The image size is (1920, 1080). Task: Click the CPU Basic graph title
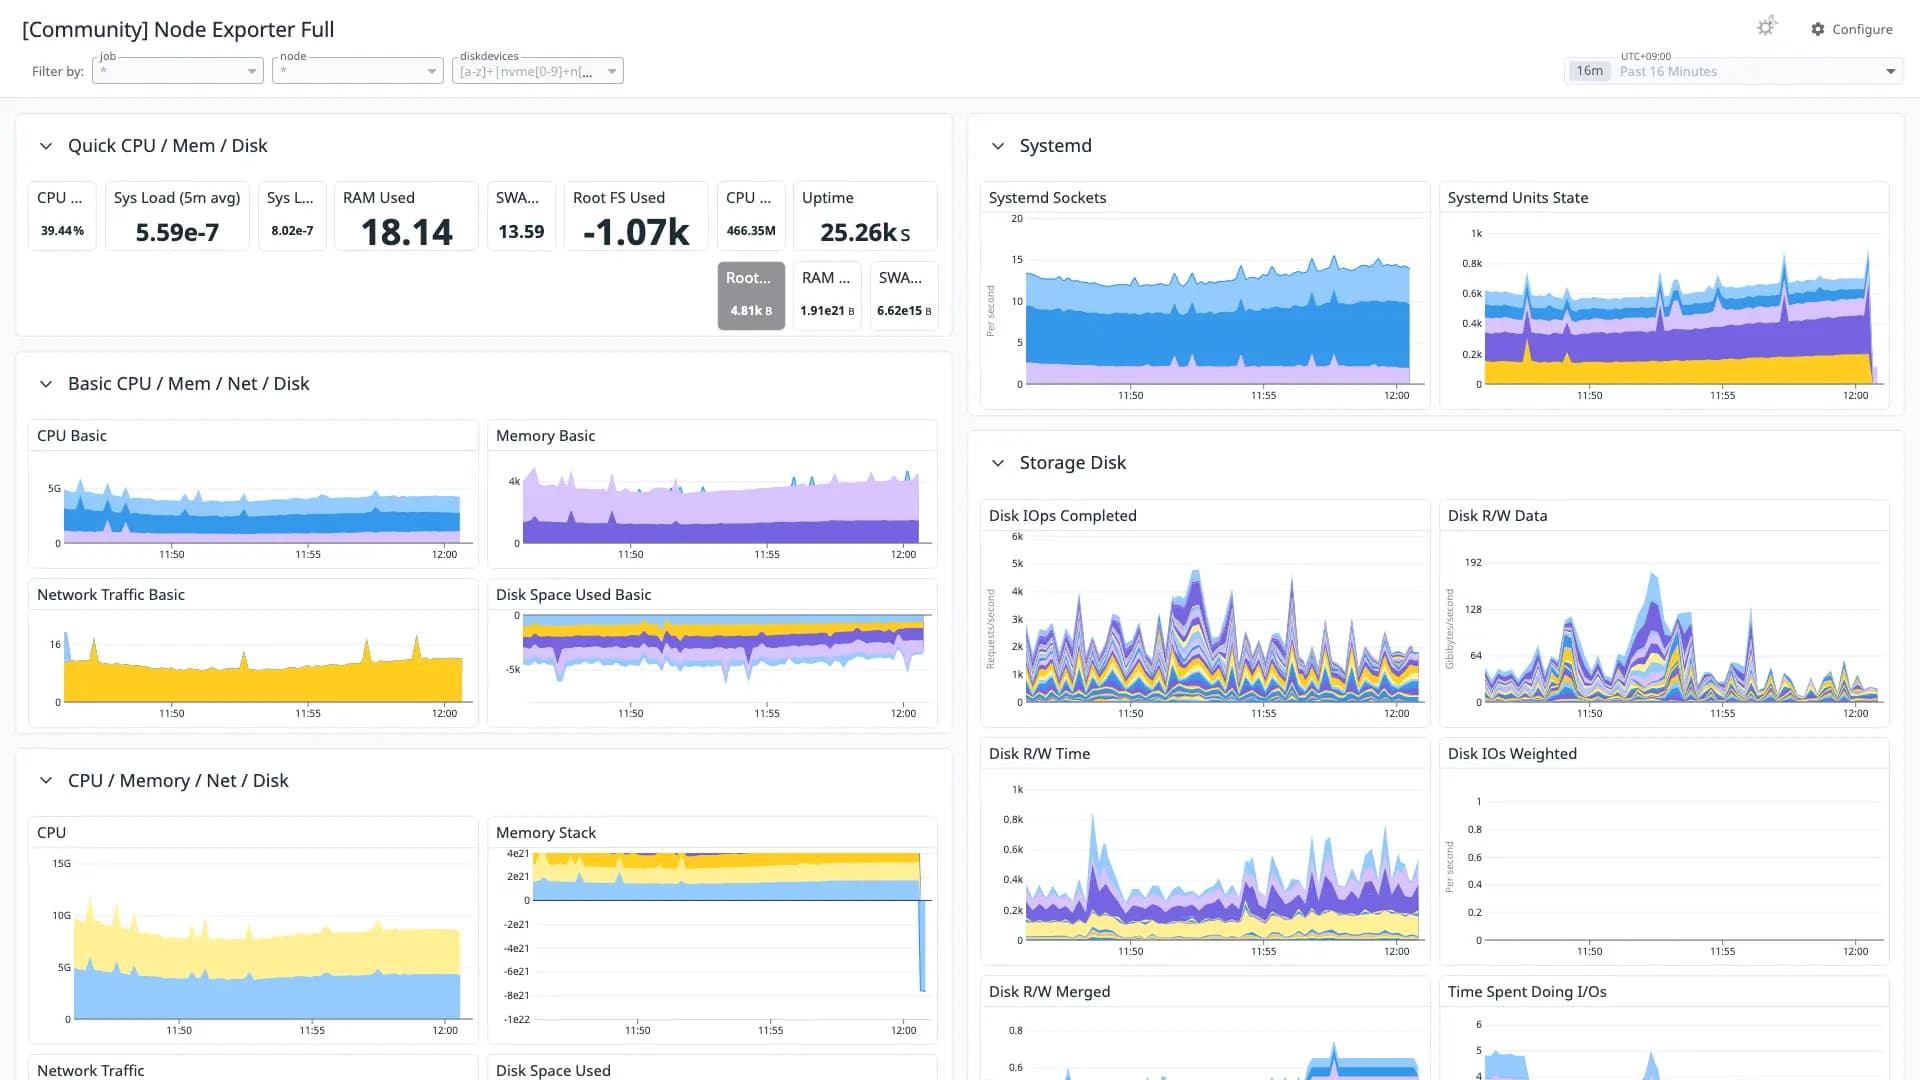pos(72,436)
